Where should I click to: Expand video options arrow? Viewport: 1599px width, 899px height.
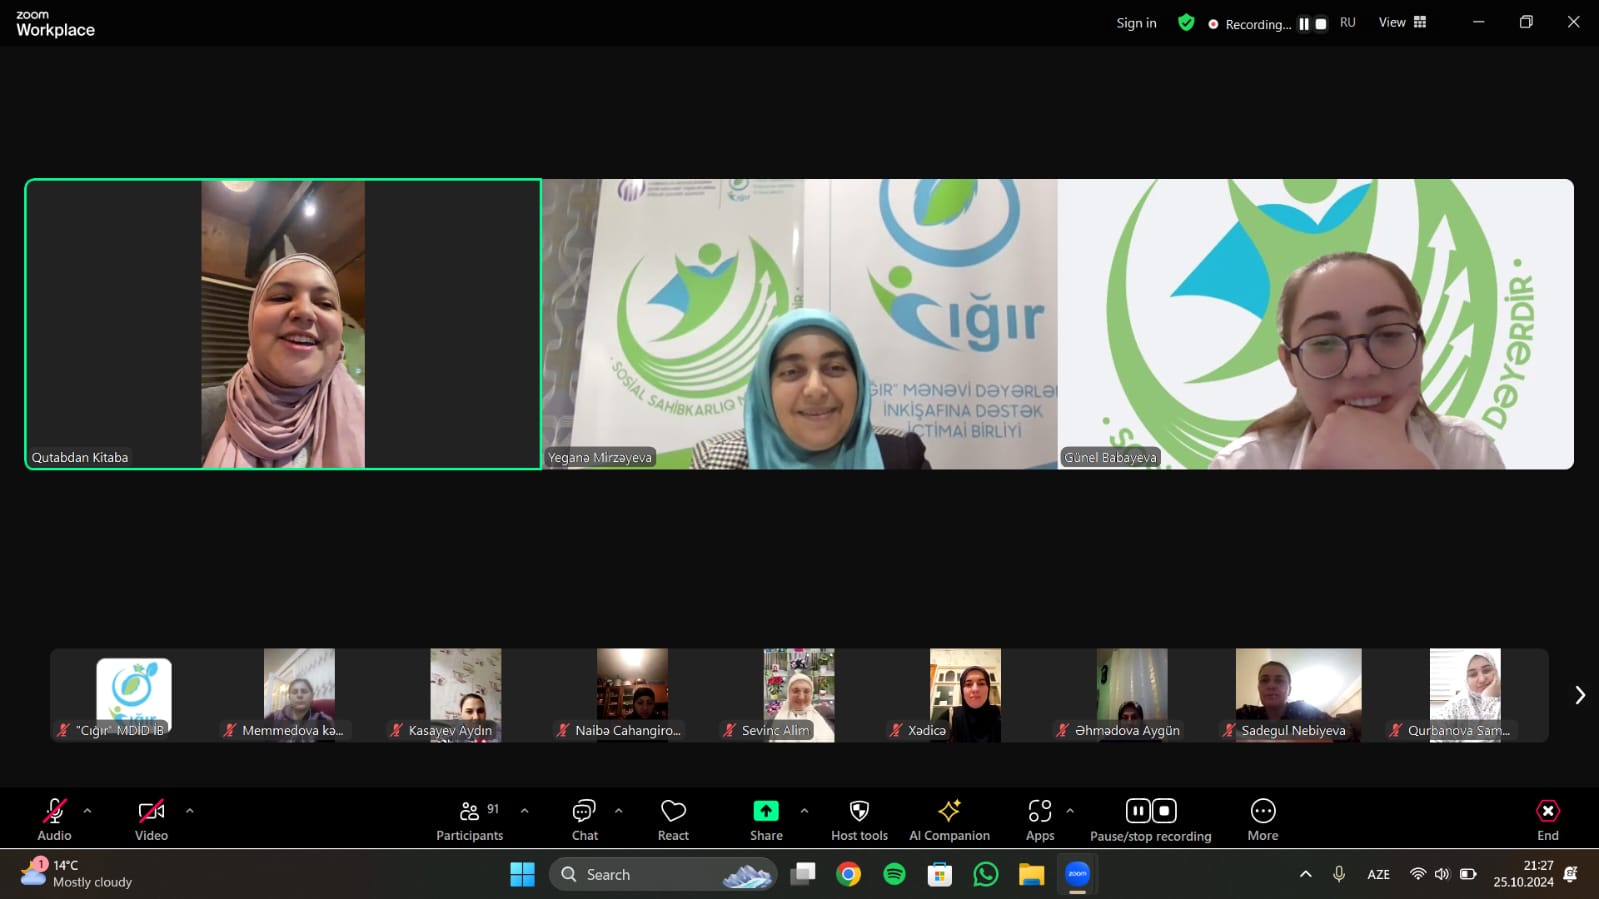coord(190,811)
